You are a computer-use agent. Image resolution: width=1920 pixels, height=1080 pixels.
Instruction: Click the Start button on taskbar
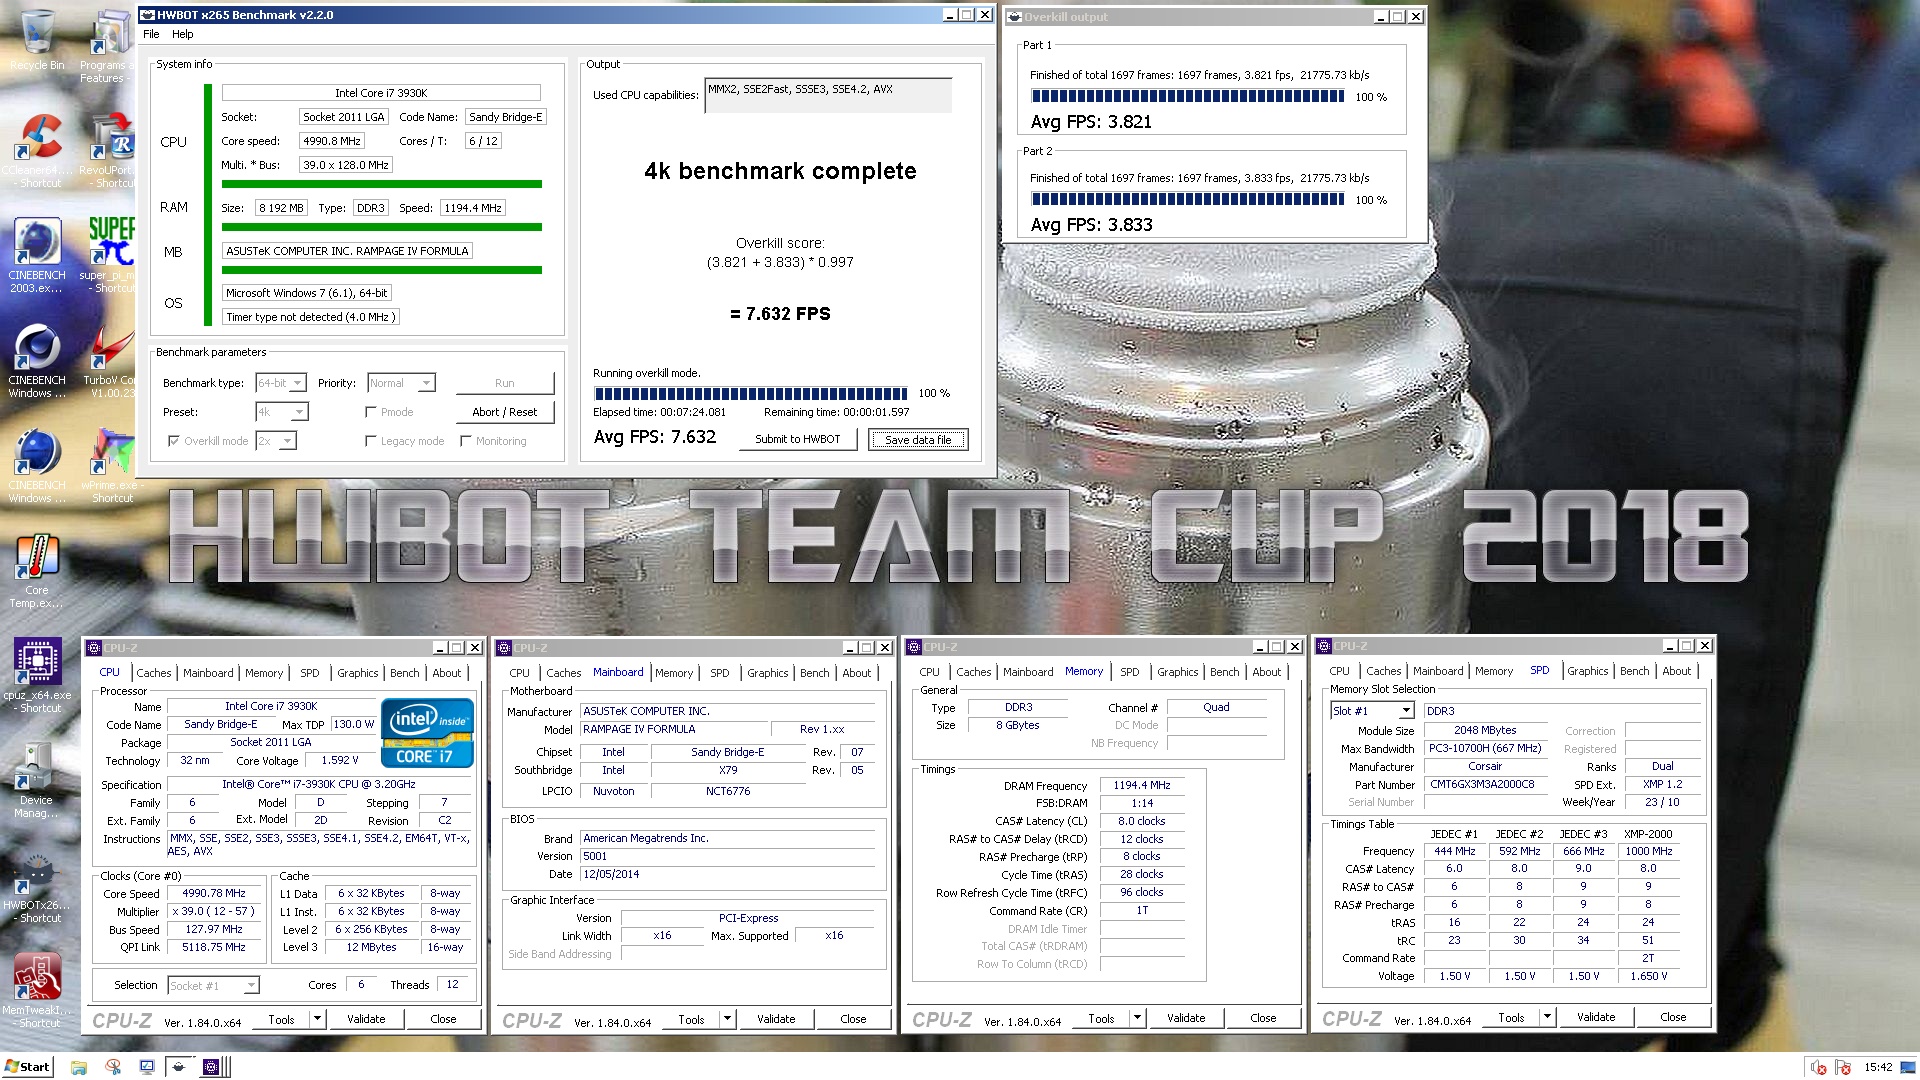[28, 1067]
